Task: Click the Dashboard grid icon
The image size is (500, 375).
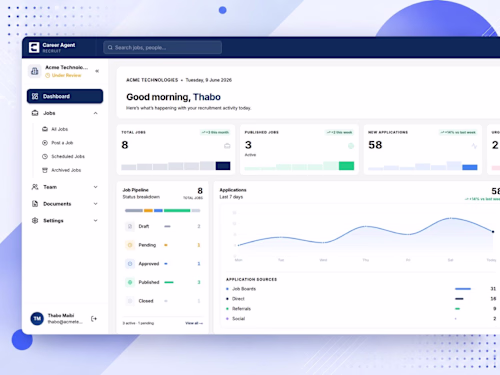Action: 35,96
